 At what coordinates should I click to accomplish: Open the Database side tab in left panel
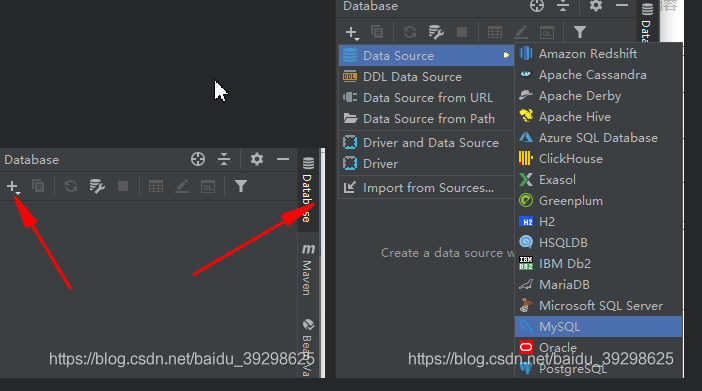(x=308, y=190)
